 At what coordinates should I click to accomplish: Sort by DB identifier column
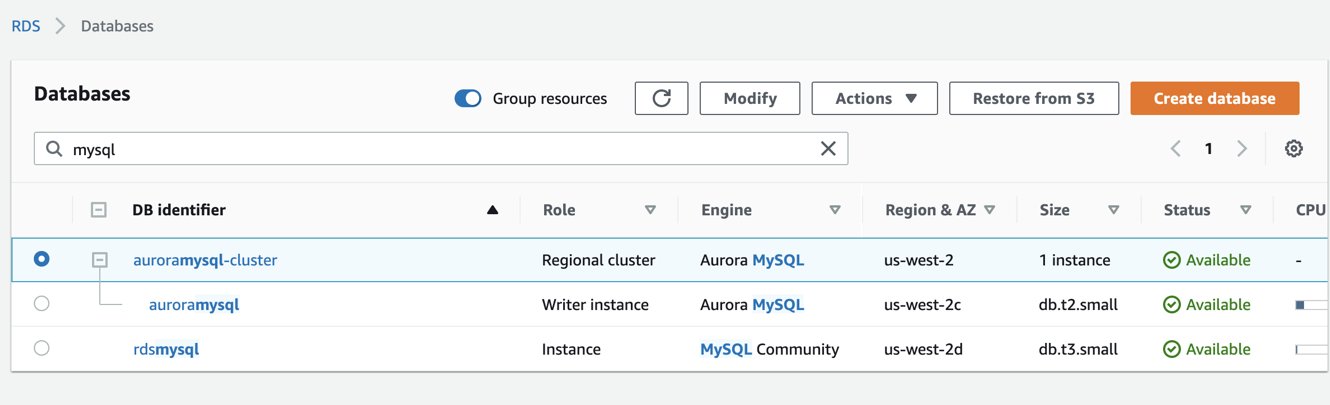[x=492, y=210]
